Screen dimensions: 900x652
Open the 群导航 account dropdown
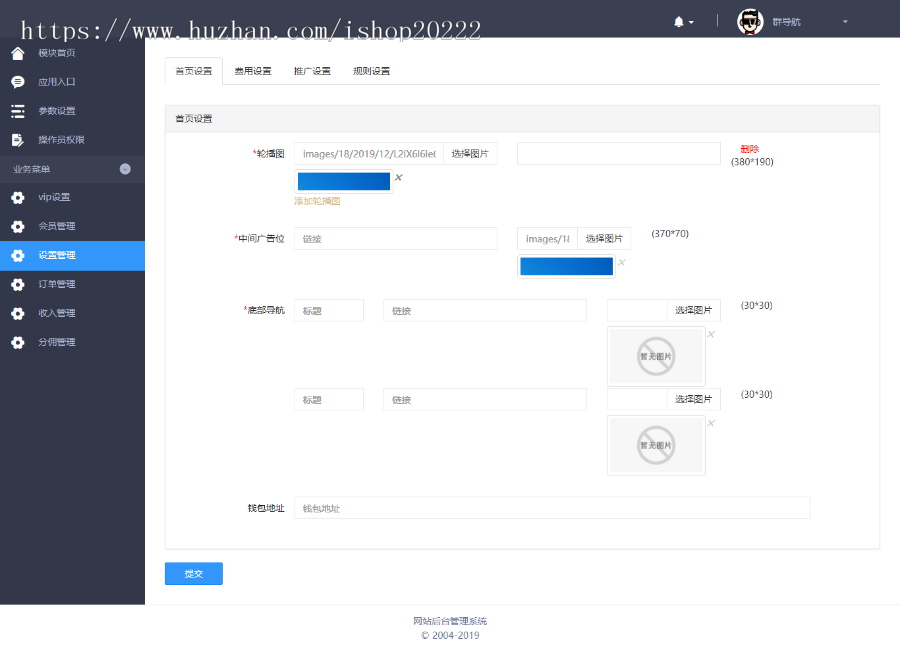pyautogui.click(x=789, y=21)
